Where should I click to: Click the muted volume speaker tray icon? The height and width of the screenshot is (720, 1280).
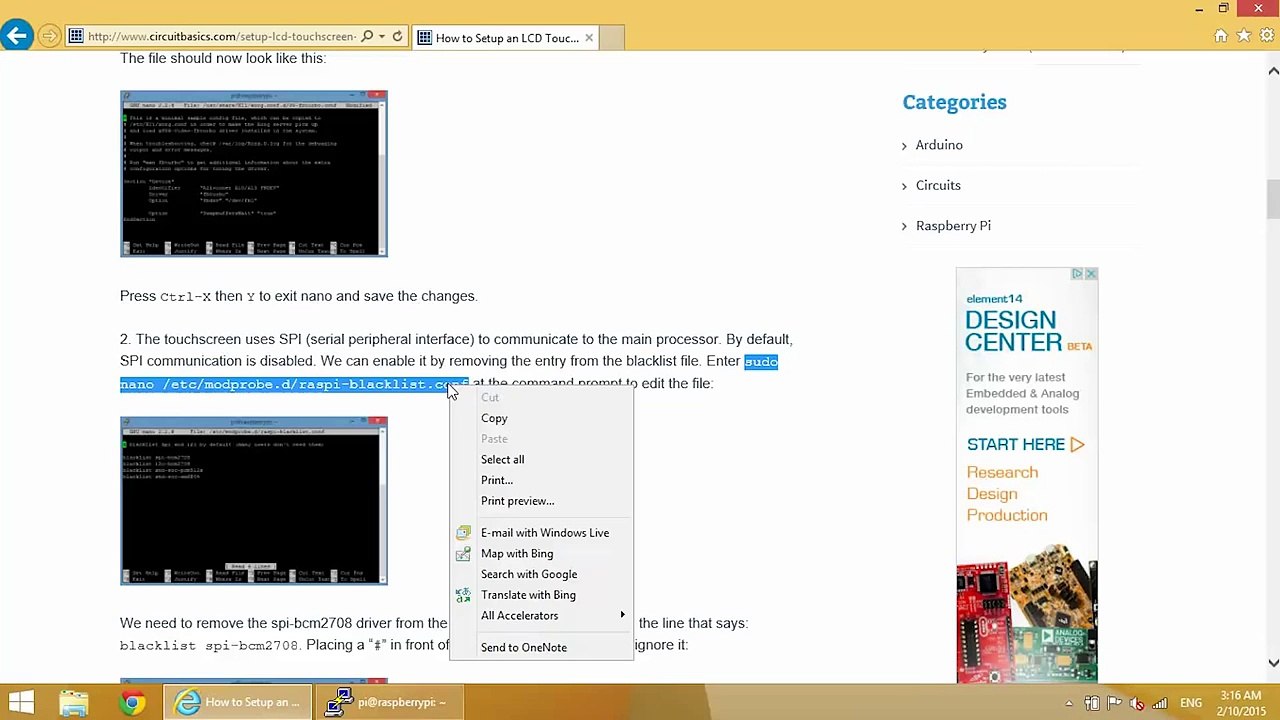1137,703
